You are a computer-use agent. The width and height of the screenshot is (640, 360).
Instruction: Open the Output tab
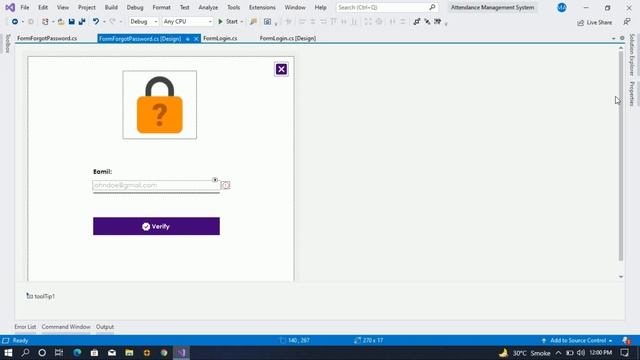tap(105, 327)
